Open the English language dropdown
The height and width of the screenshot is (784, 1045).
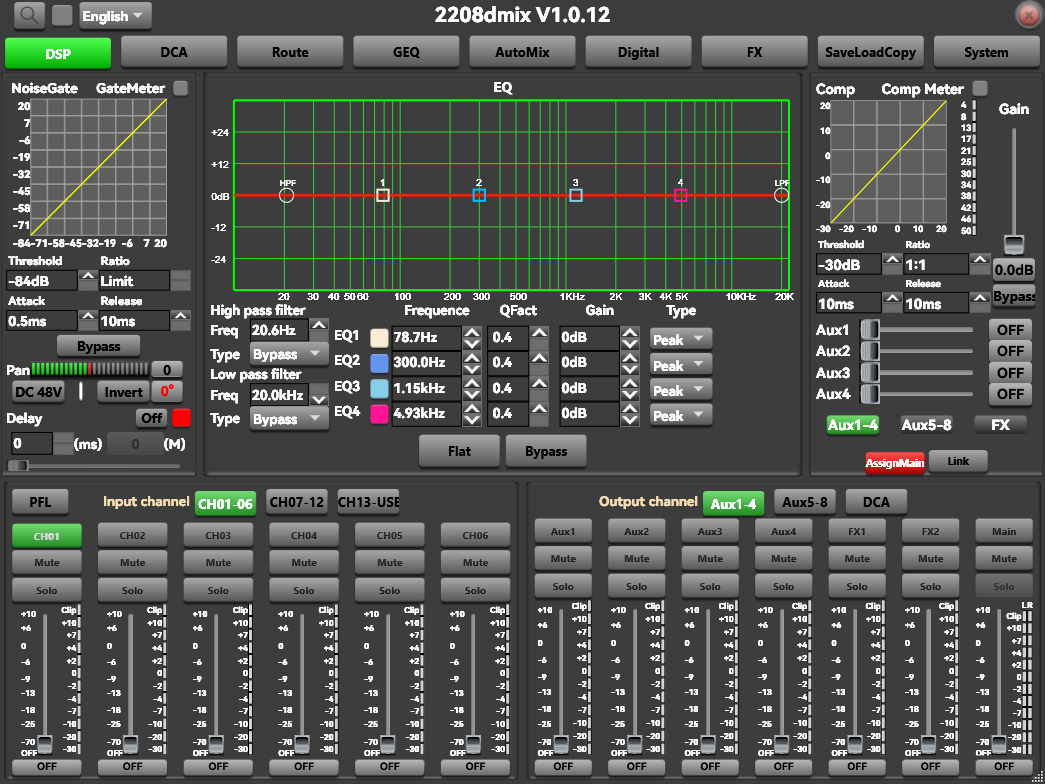tap(115, 16)
